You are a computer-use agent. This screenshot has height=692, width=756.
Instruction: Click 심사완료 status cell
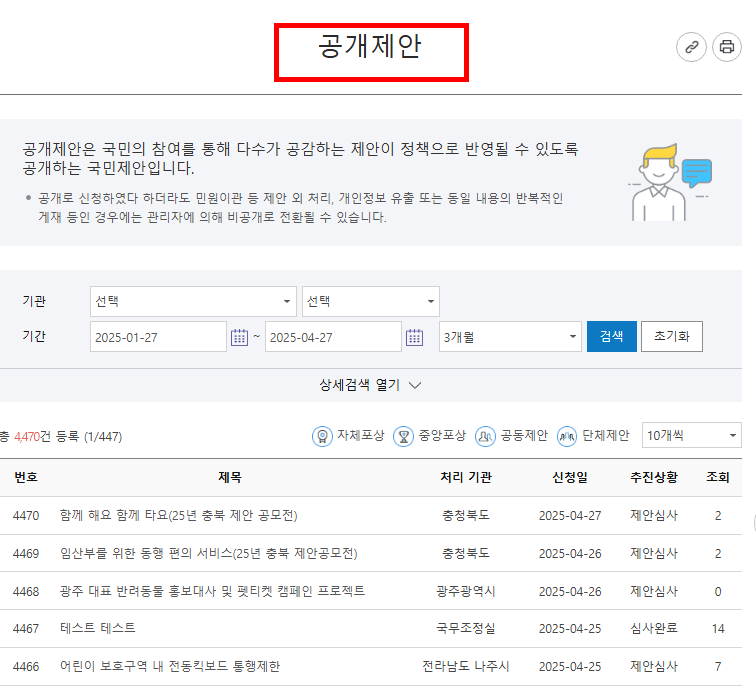[654, 628]
